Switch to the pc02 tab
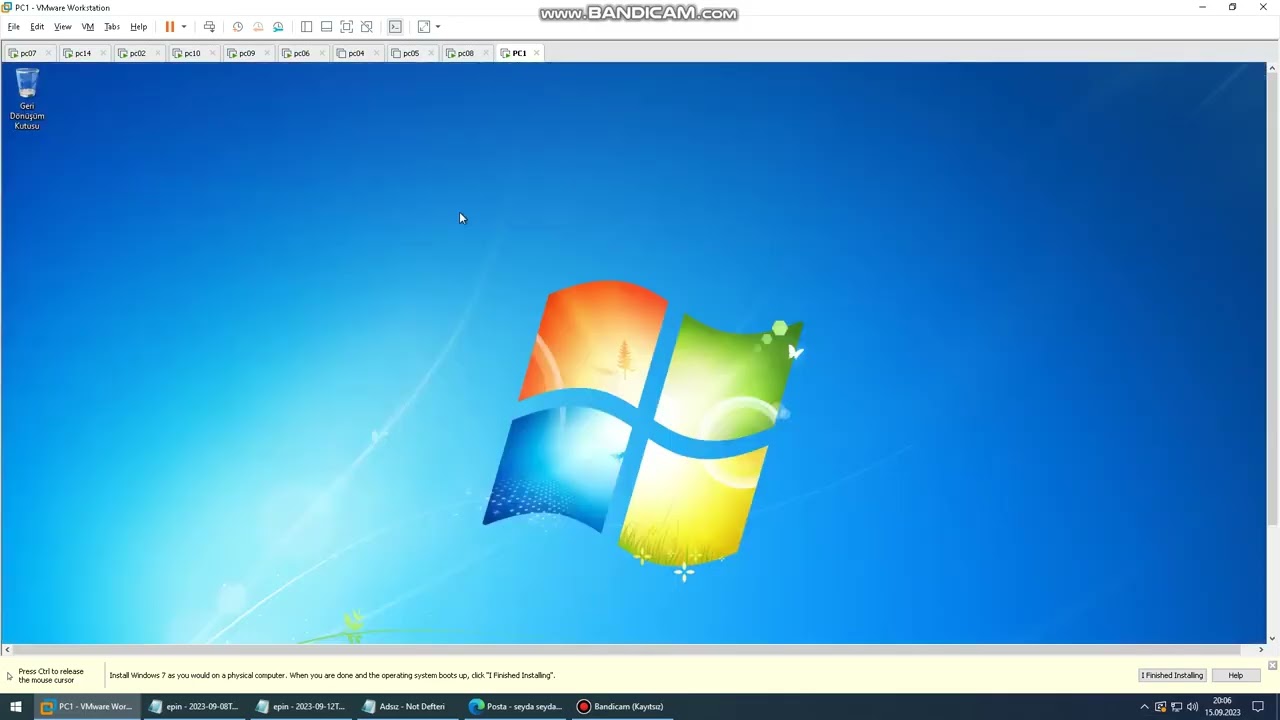Viewport: 1280px width, 720px height. click(137, 53)
